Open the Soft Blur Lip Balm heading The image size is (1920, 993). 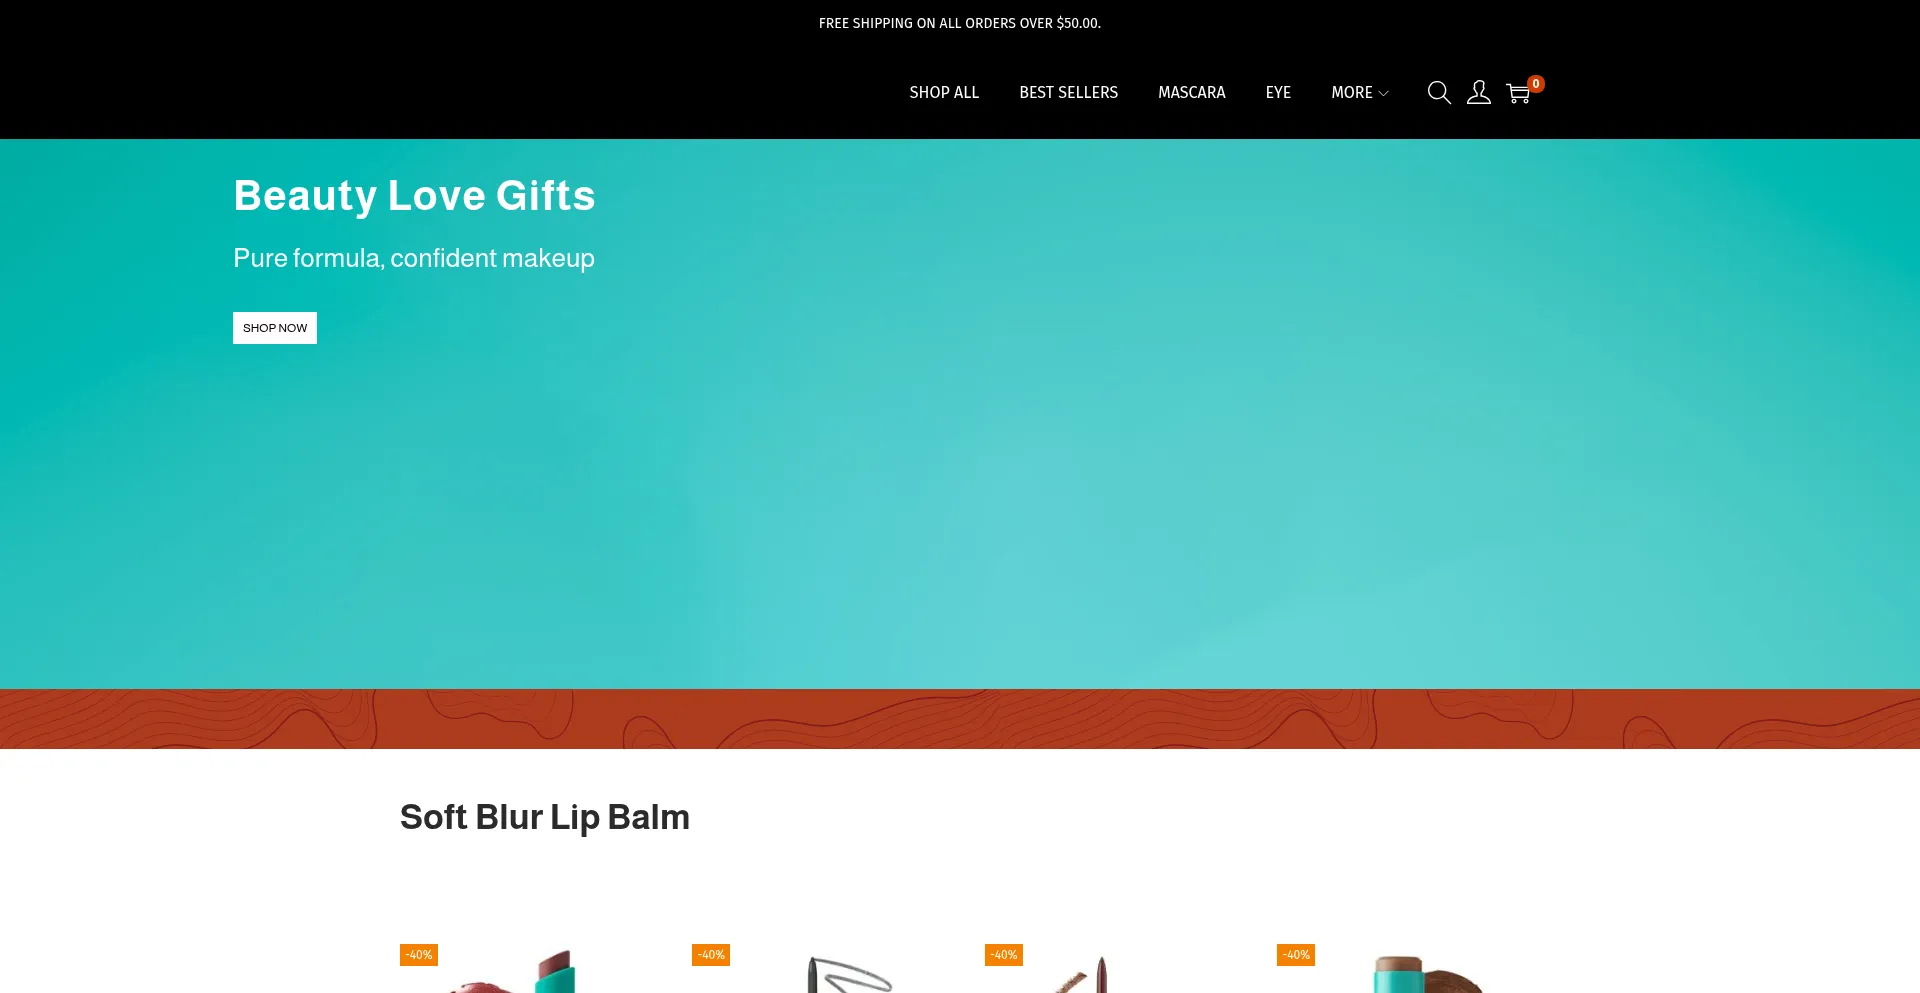coord(545,817)
